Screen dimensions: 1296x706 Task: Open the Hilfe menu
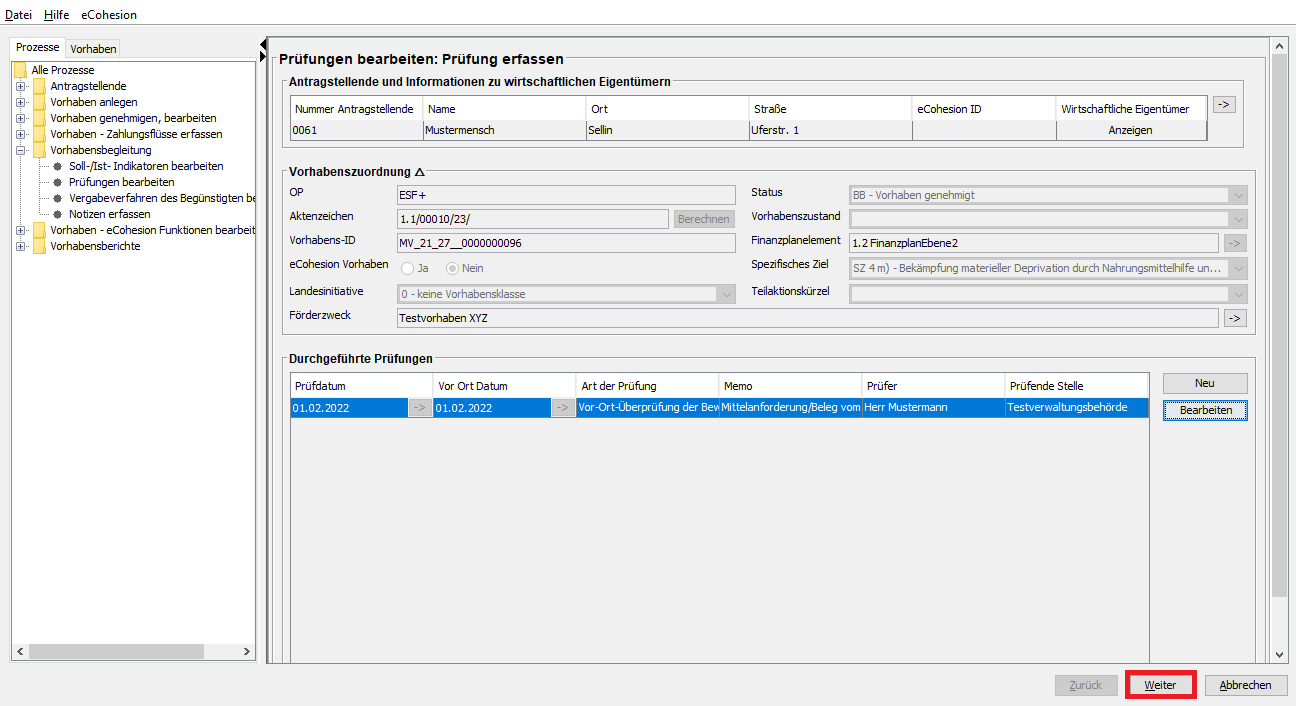click(56, 15)
